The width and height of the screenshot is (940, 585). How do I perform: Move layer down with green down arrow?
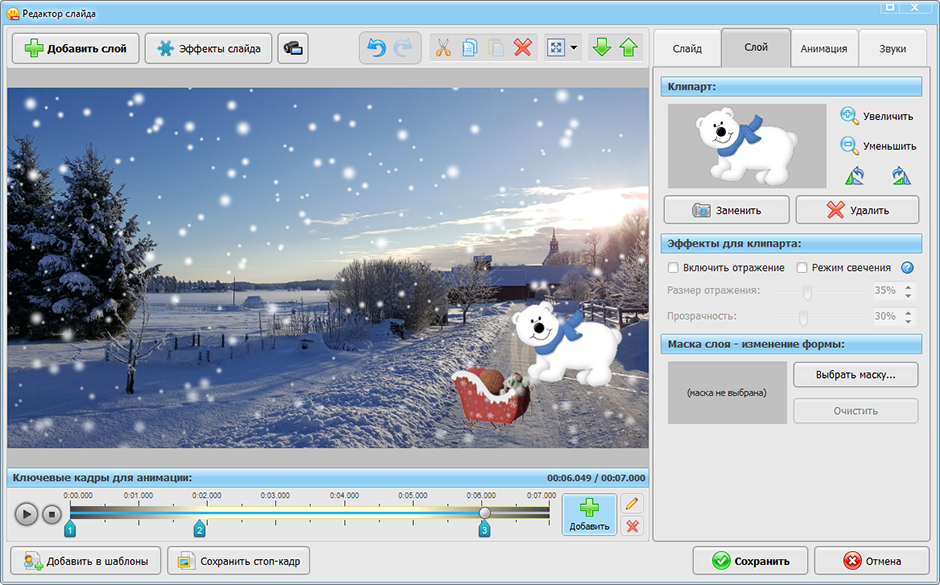coord(602,47)
